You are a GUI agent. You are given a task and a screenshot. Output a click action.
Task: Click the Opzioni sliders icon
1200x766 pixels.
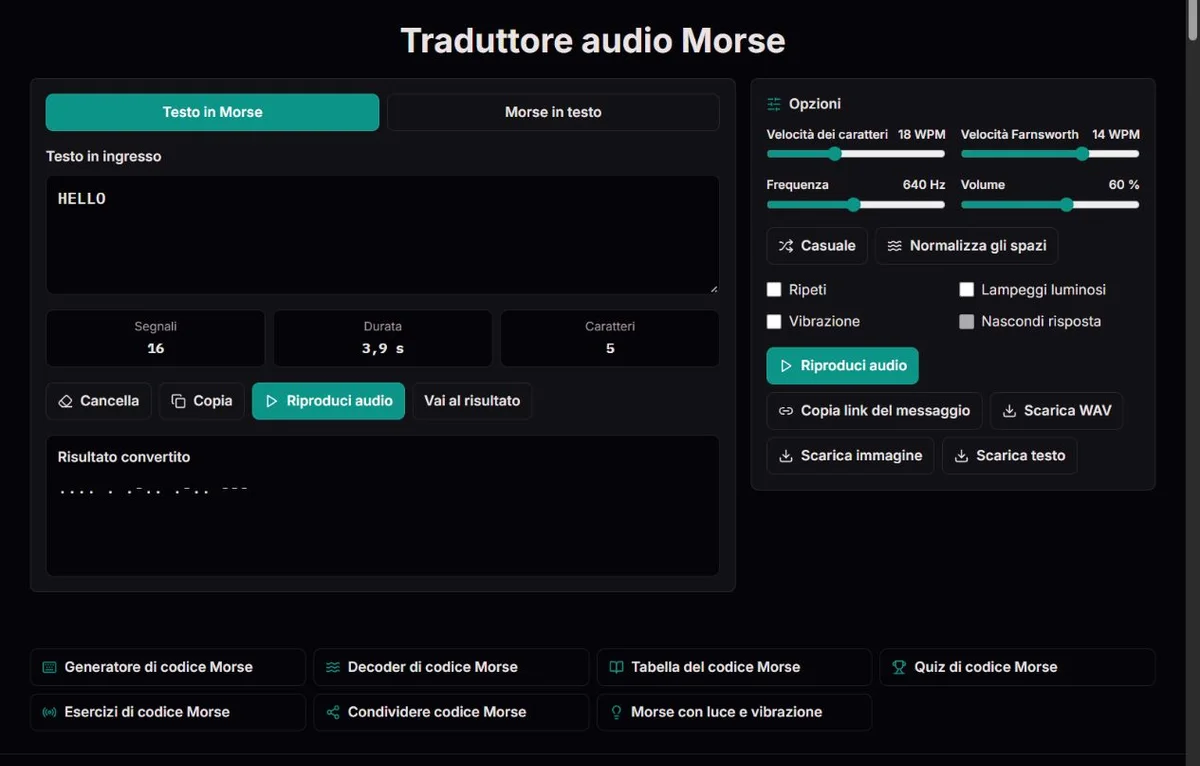(x=774, y=104)
